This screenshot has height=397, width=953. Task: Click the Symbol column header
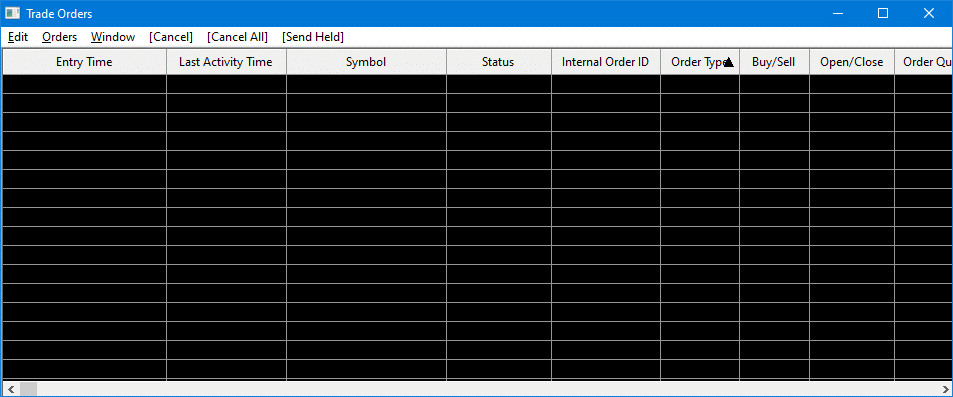click(x=366, y=62)
